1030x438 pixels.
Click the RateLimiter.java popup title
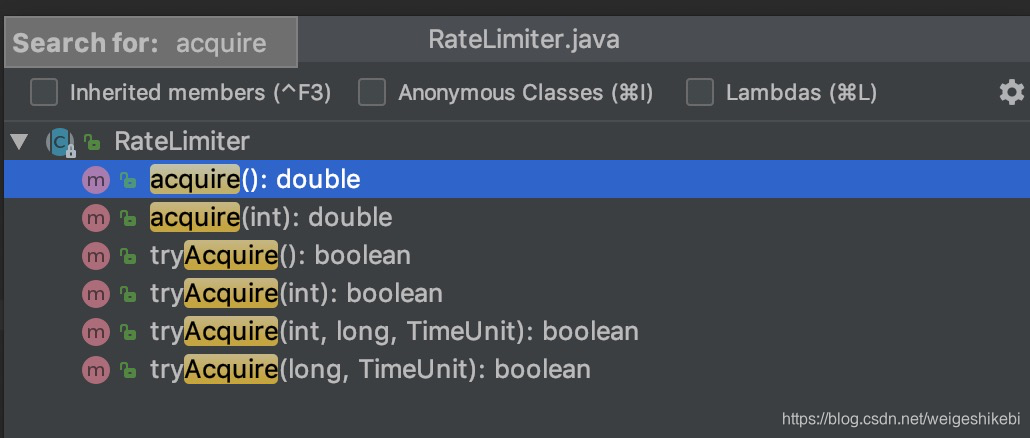(x=524, y=39)
